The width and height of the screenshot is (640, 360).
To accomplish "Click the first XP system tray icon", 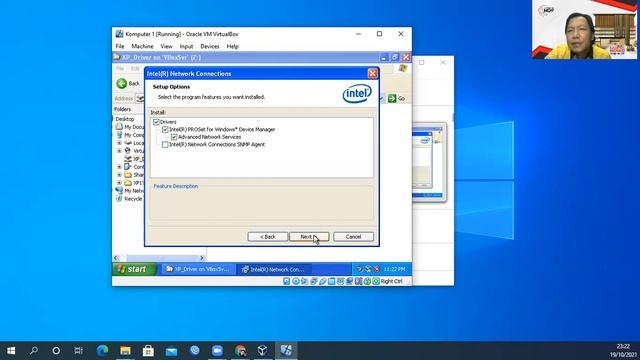I will pos(360,269).
